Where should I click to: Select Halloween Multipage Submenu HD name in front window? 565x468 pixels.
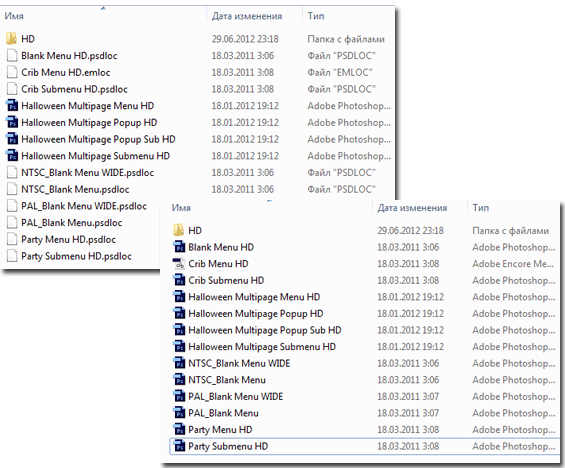[x=262, y=347]
